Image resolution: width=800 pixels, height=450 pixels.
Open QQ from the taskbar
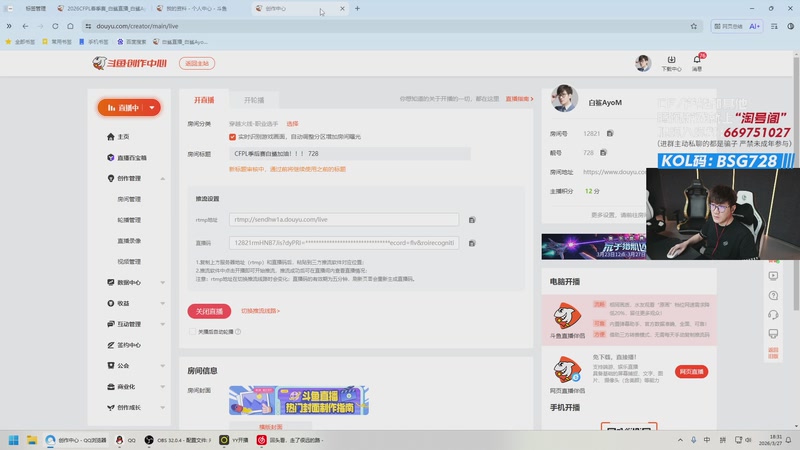[126, 440]
